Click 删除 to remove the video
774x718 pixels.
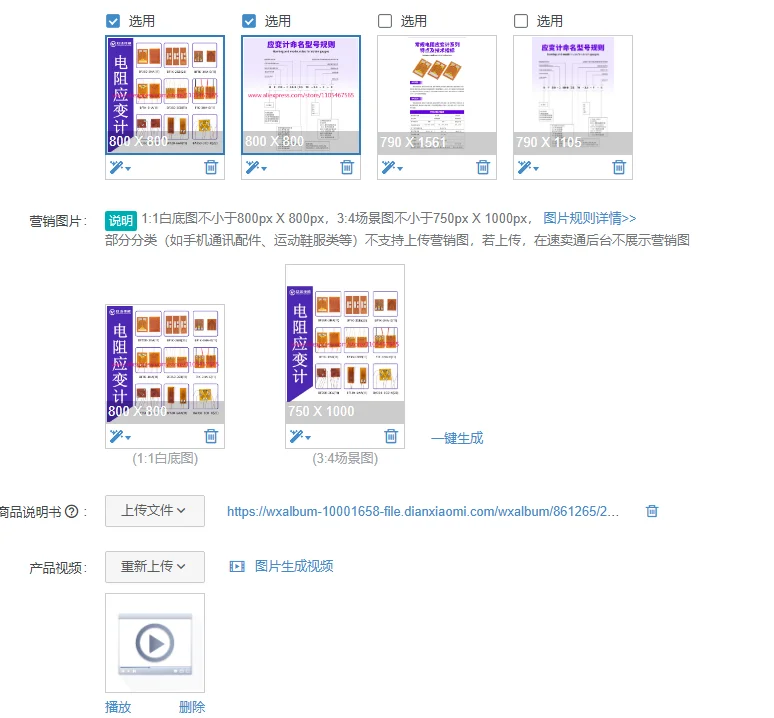[x=192, y=707]
